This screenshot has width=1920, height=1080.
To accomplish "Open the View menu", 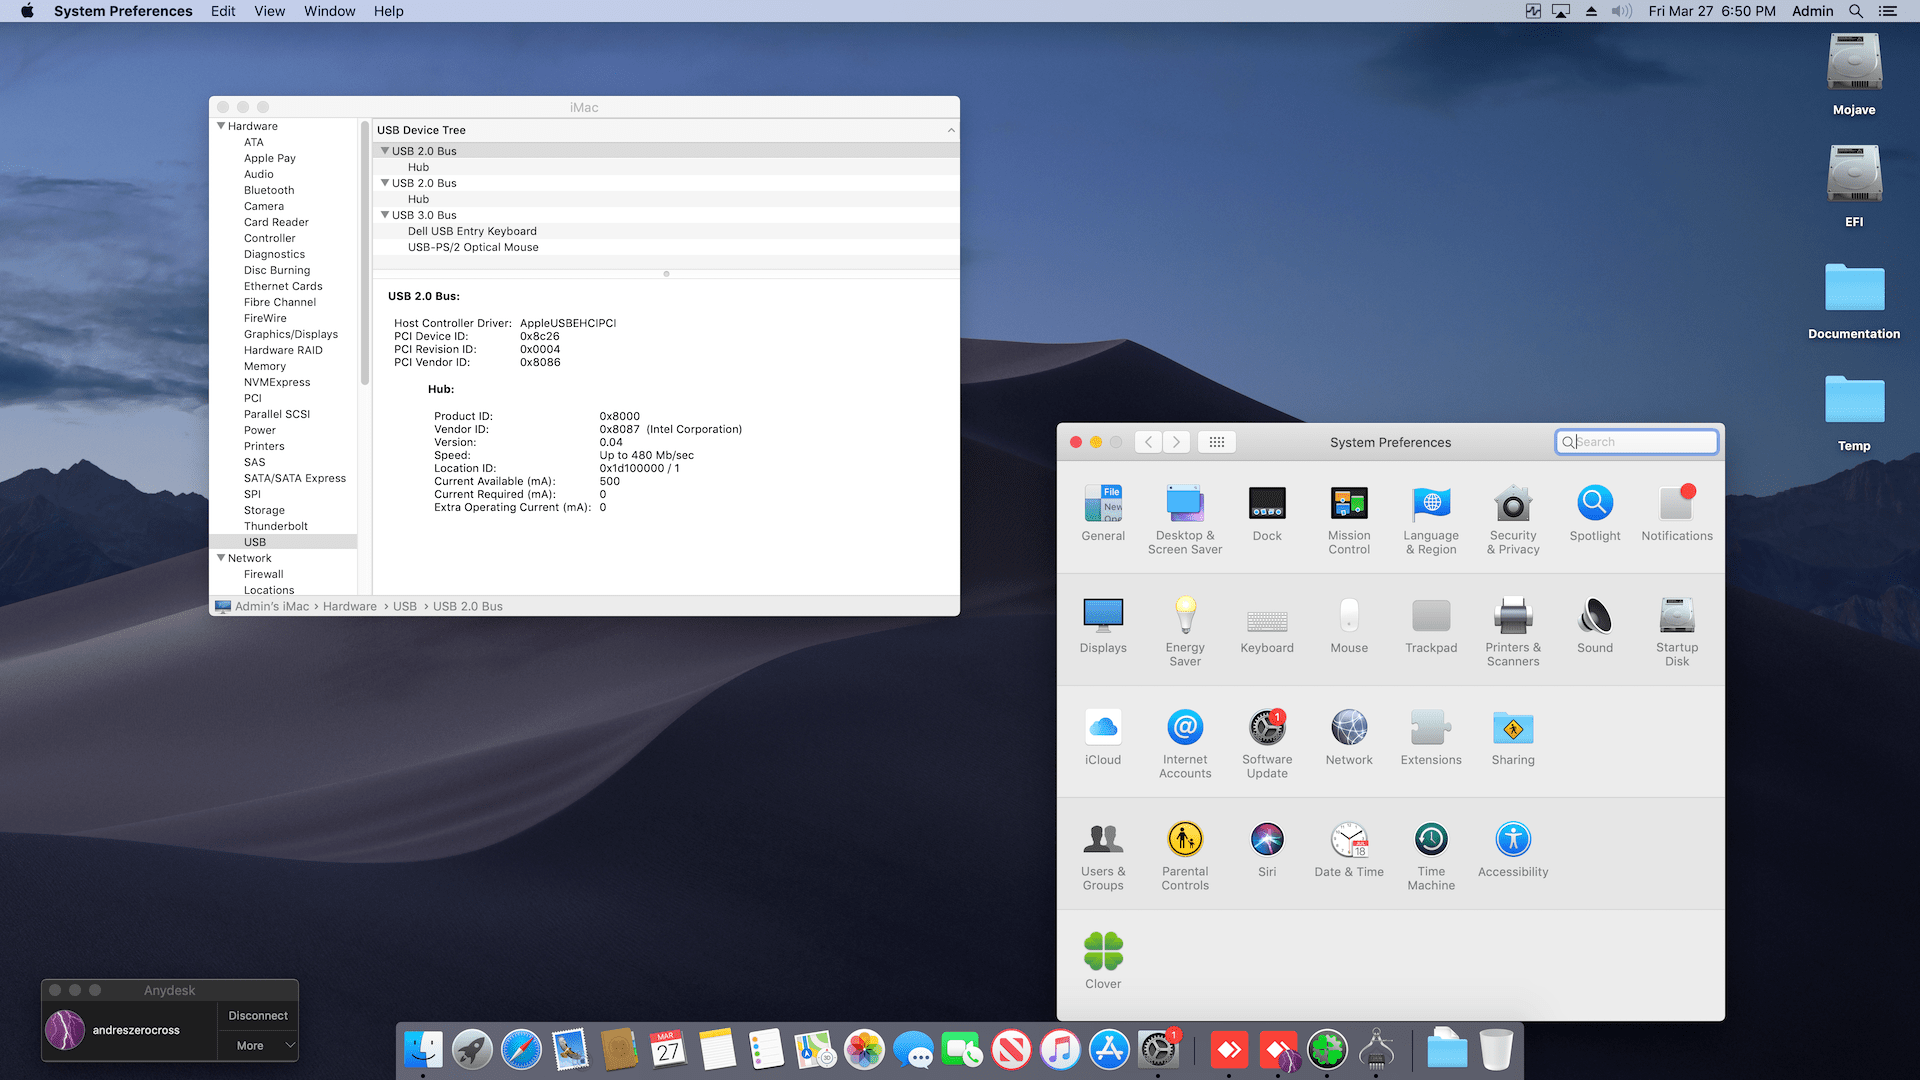I will (269, 11).
